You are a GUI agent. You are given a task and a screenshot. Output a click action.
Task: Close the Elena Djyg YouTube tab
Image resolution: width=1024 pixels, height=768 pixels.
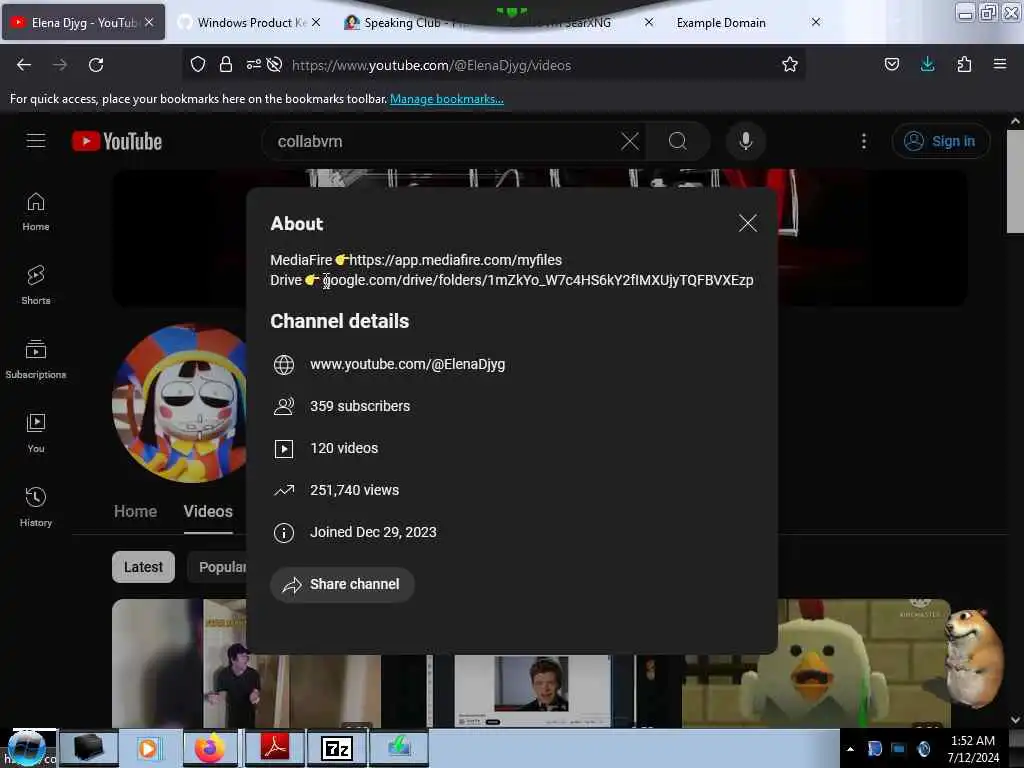(149, 23)
